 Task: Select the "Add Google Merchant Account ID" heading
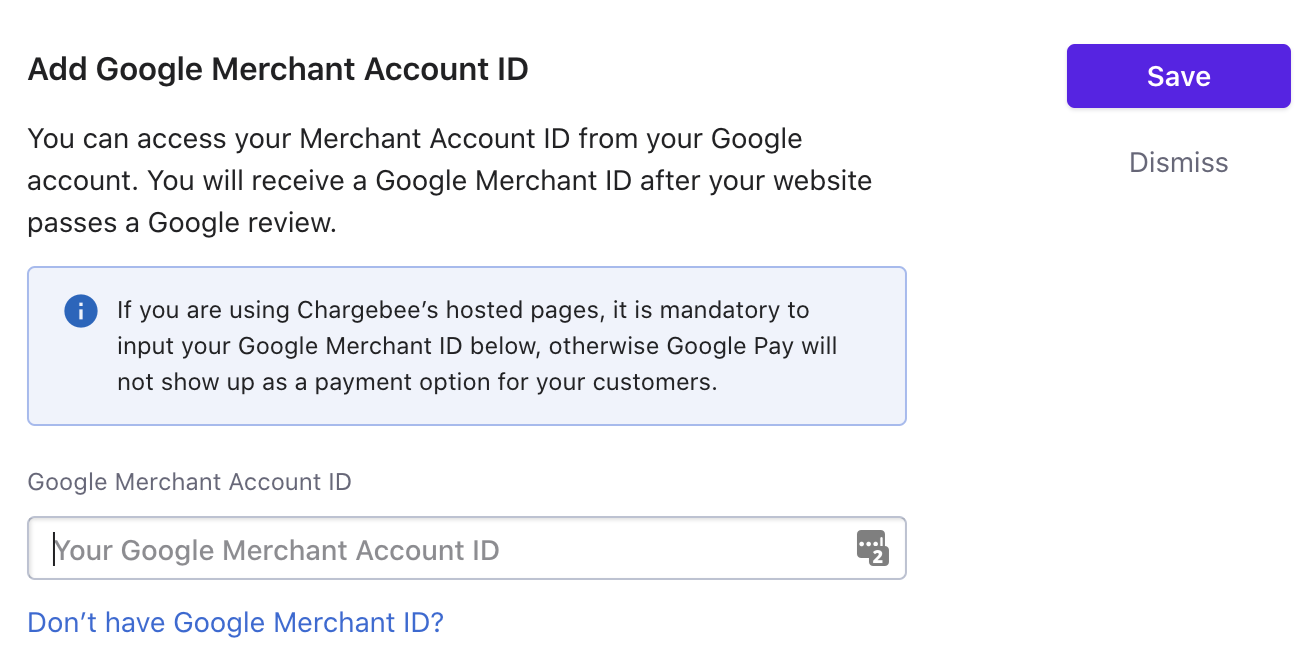[278, 70]
